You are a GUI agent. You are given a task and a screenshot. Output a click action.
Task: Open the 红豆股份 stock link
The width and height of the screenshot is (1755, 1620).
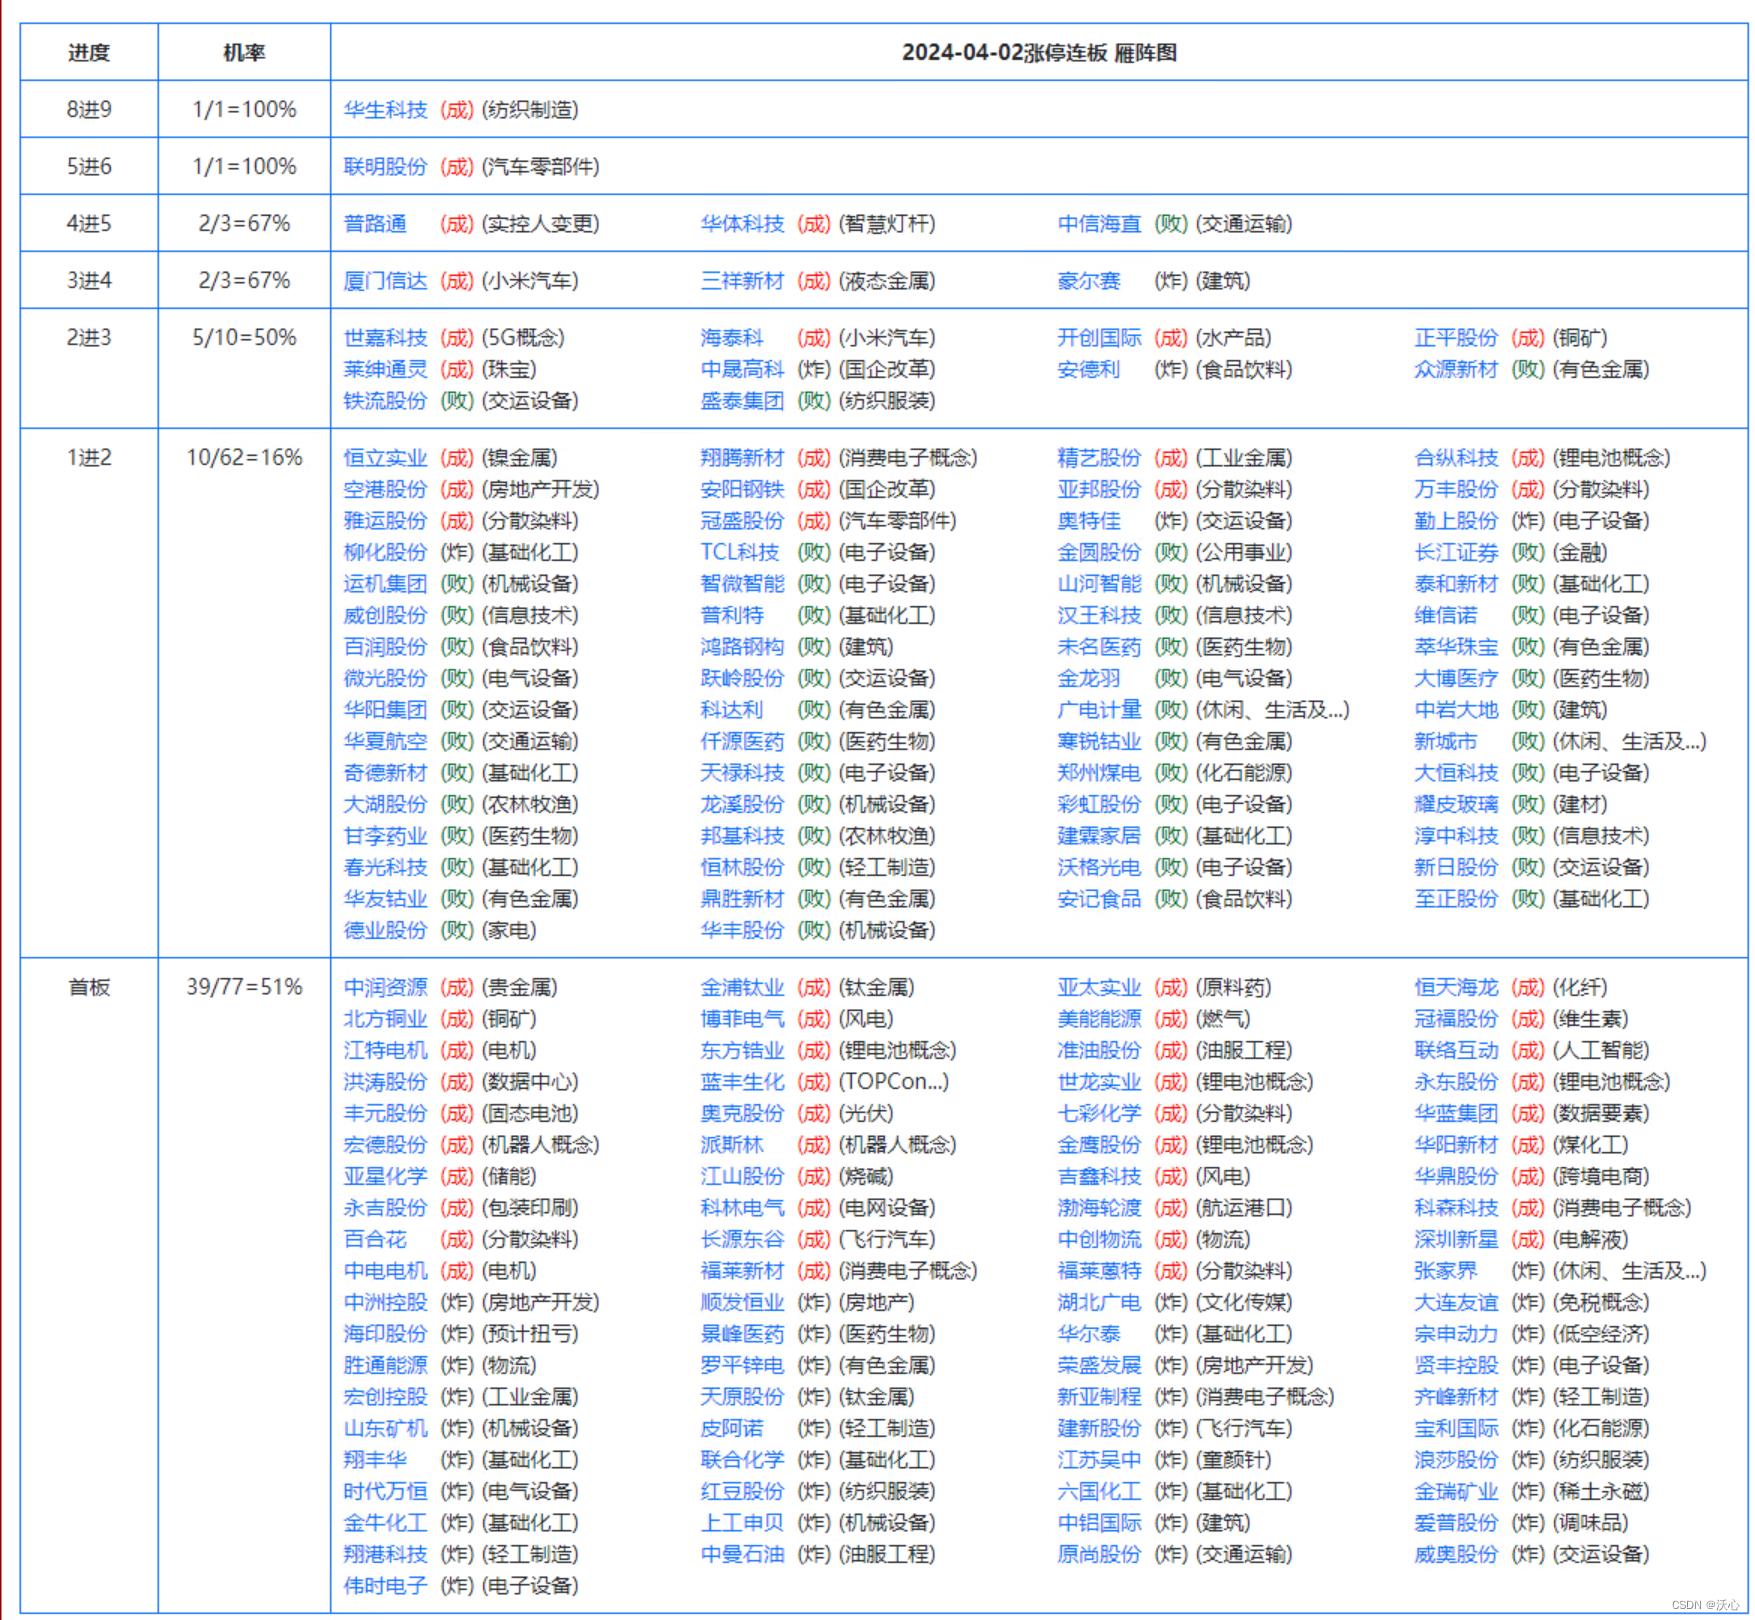742,1491
